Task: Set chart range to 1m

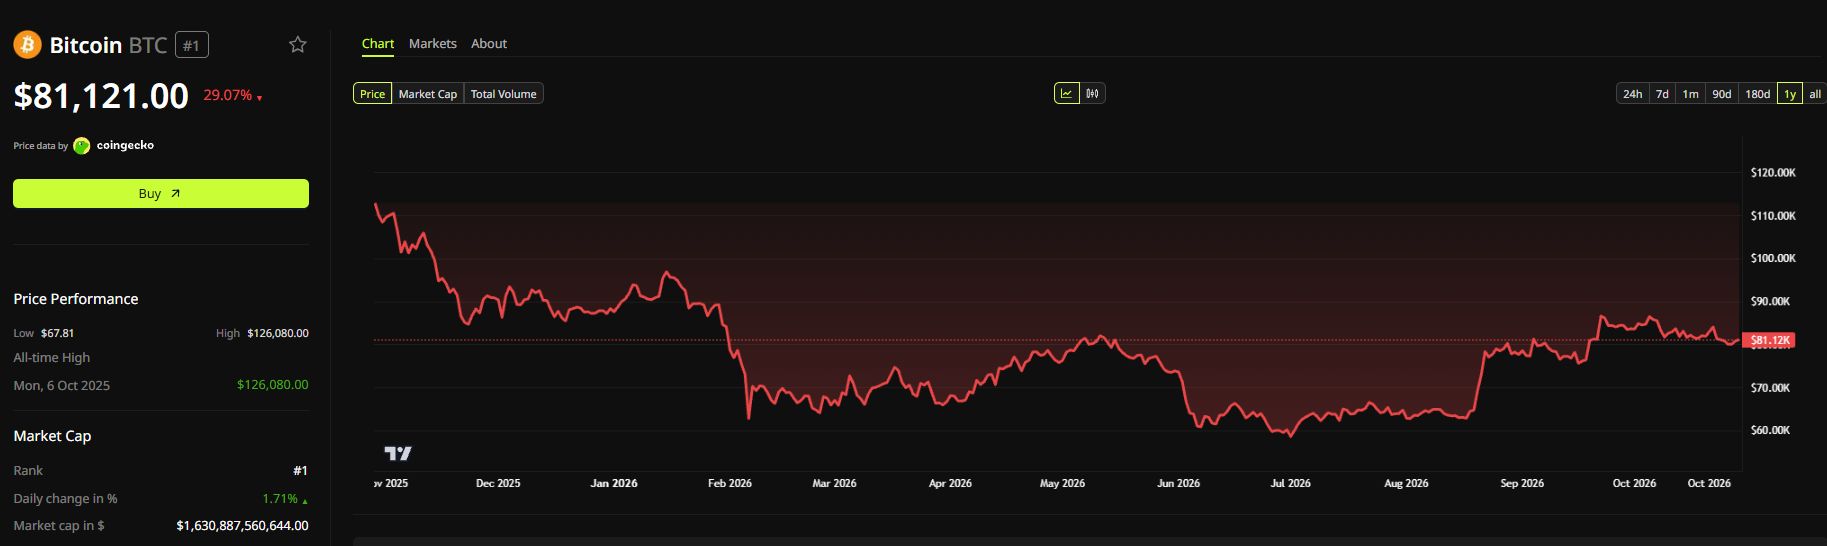Action: [1690, 94]
